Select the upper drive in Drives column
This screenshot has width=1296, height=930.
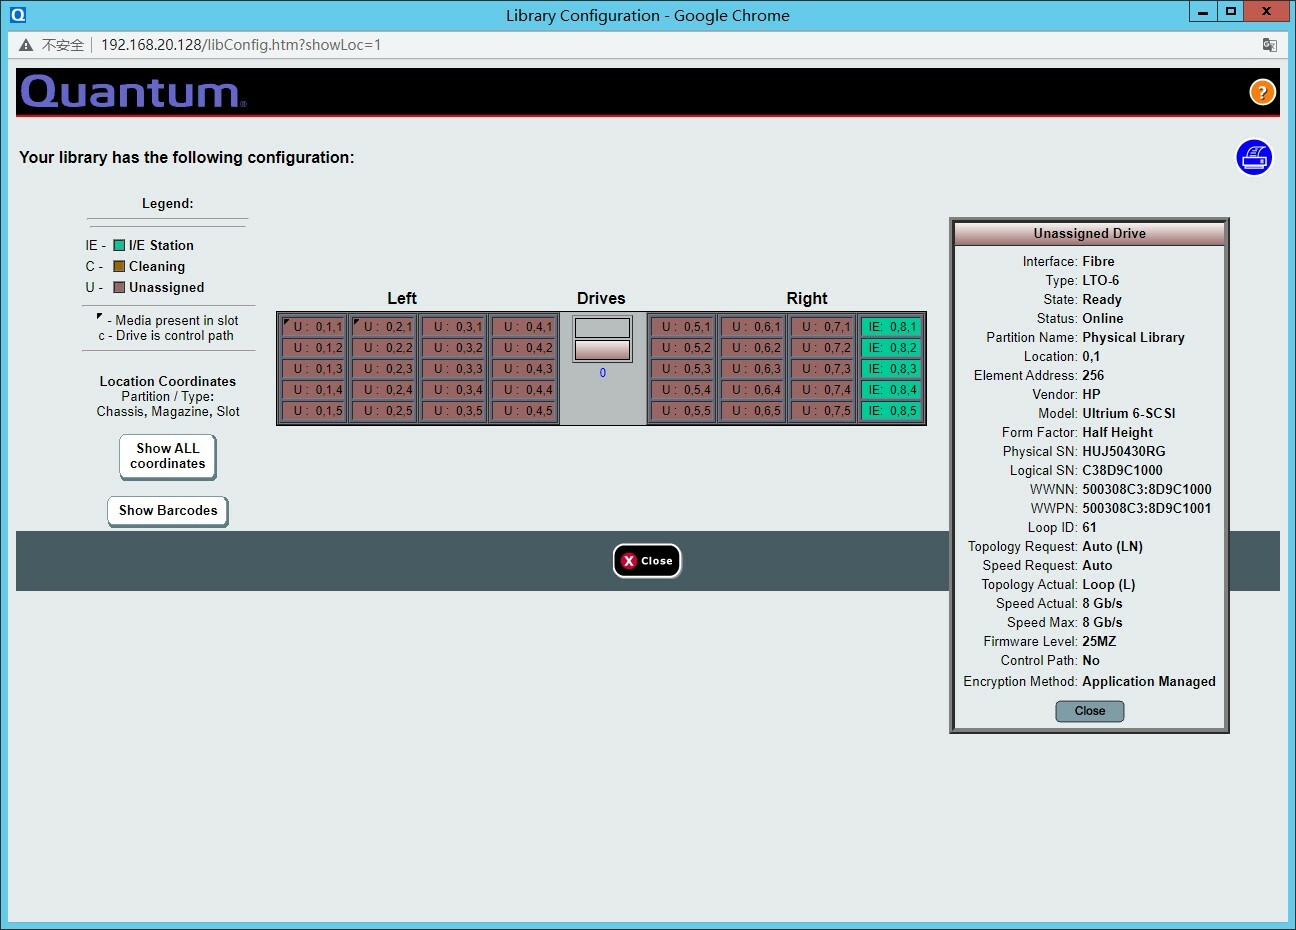(602, 328)
